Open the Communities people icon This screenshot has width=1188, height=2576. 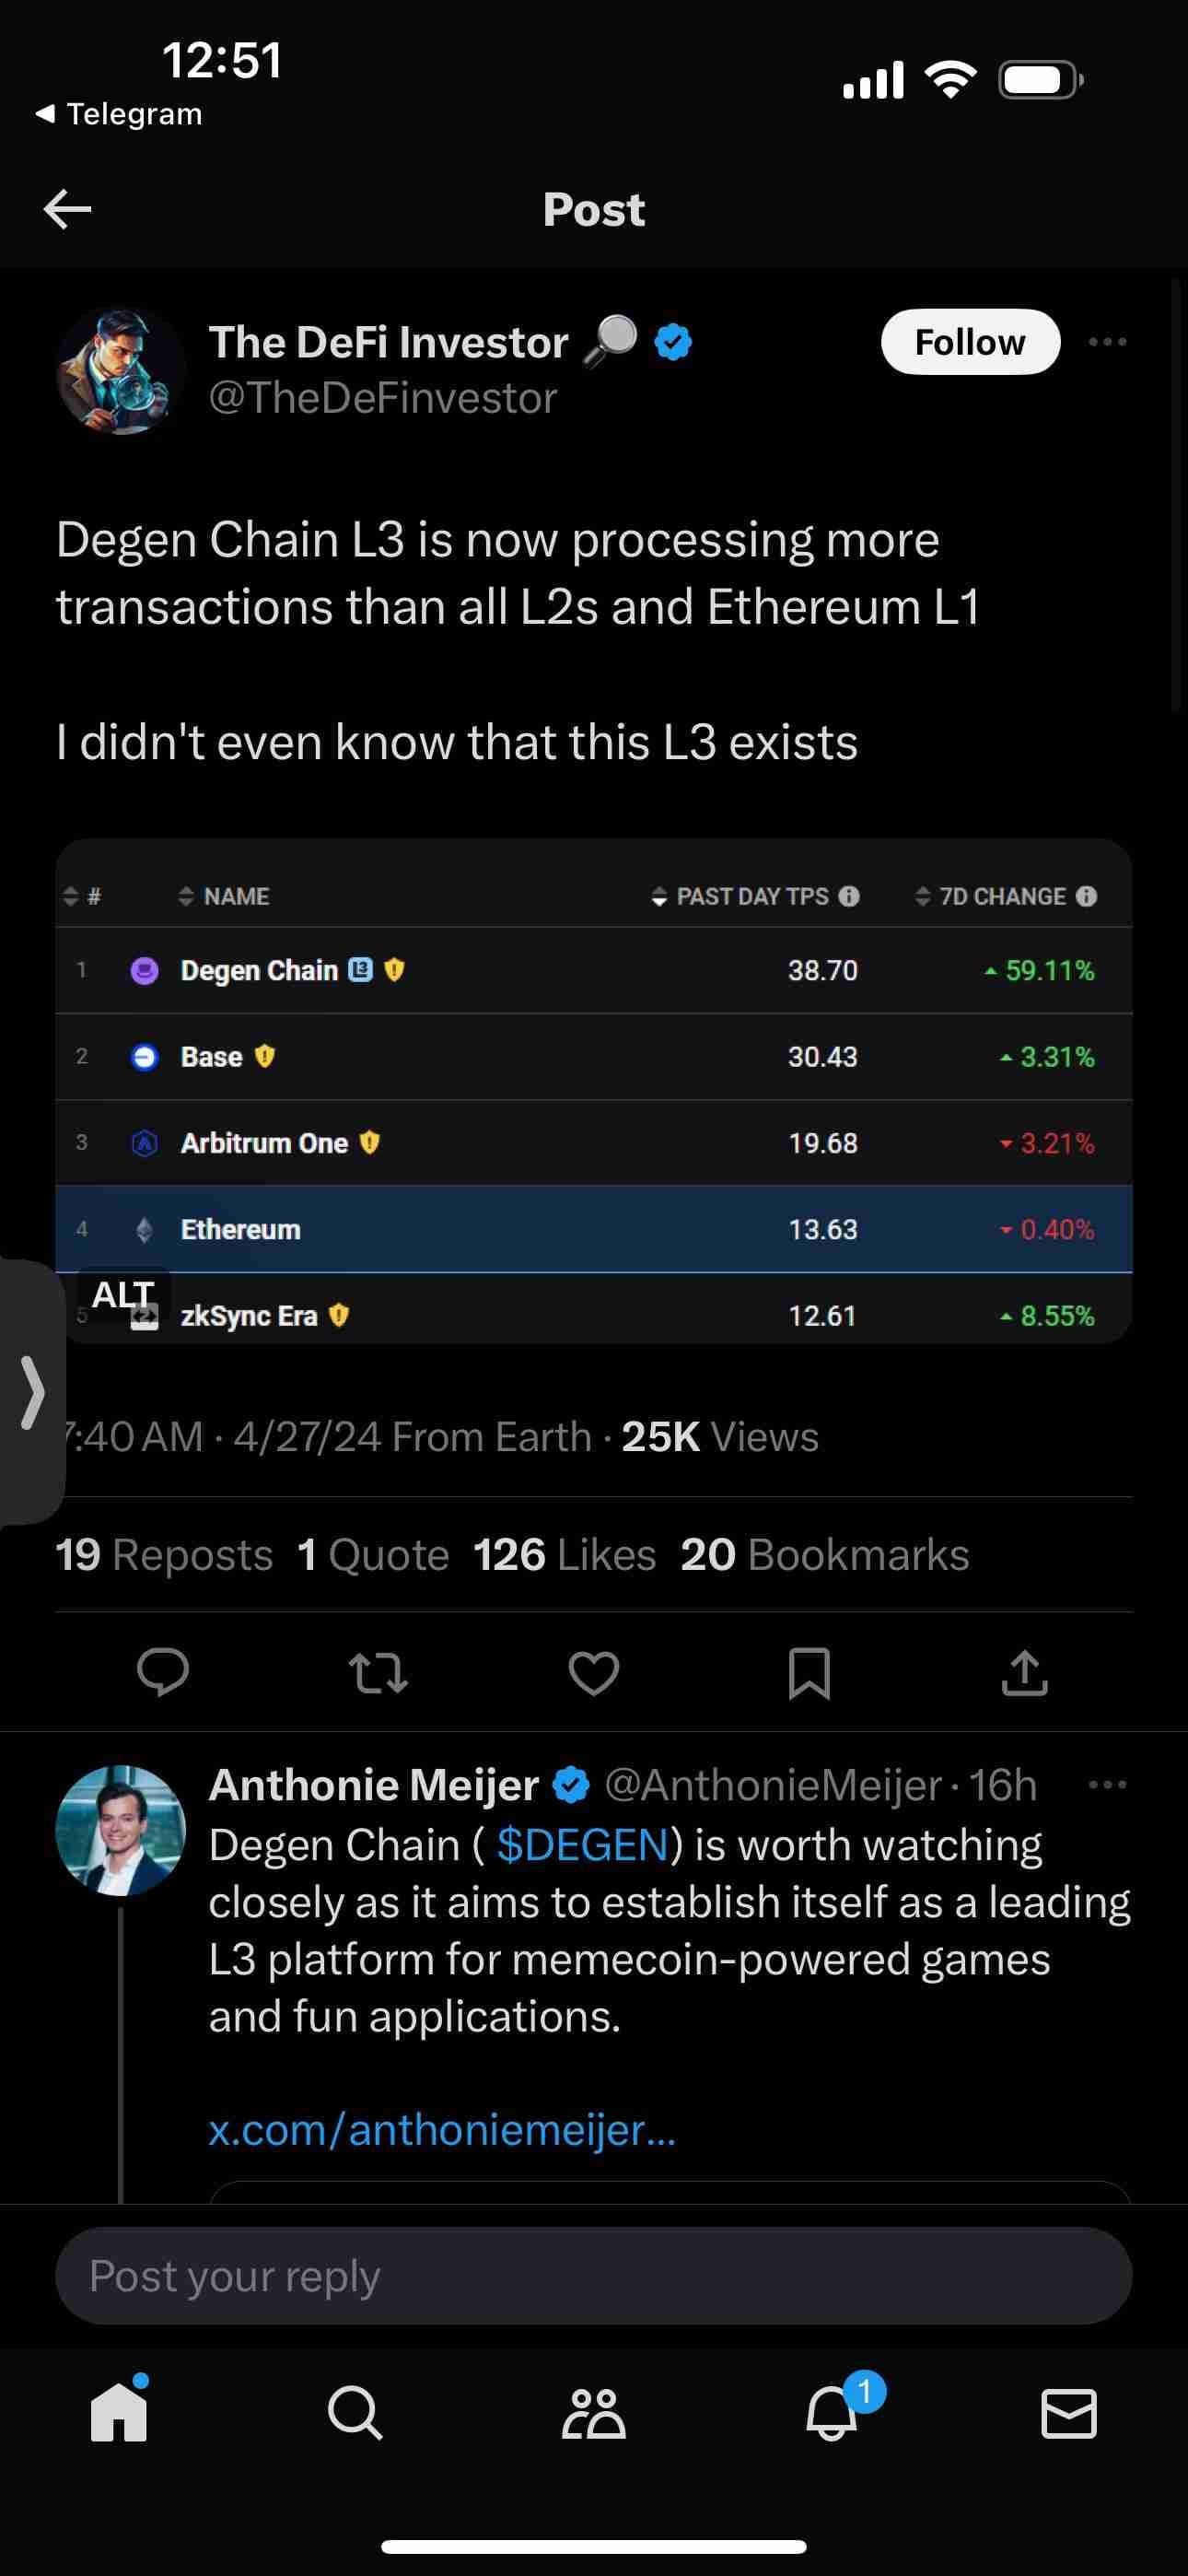tap(593, 2414)
